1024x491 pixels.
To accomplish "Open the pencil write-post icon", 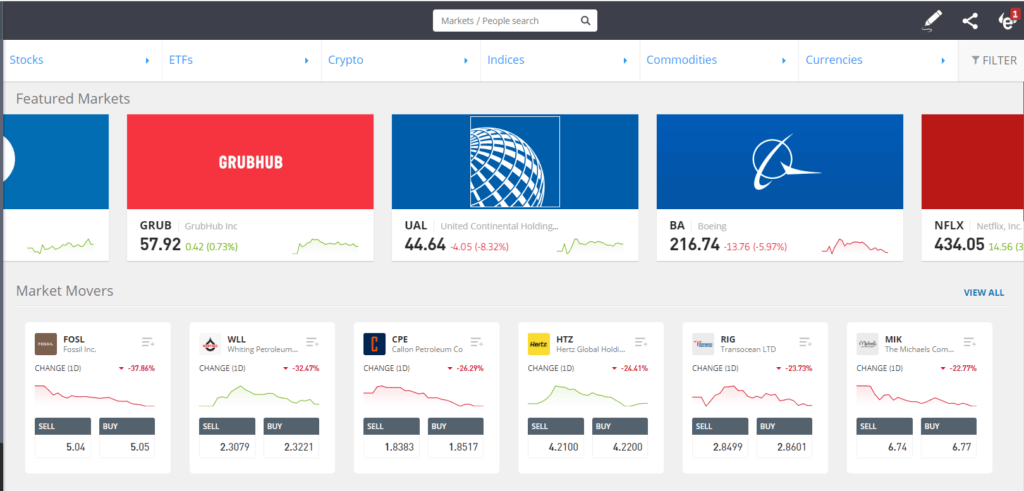I will (x=933, y=21).
